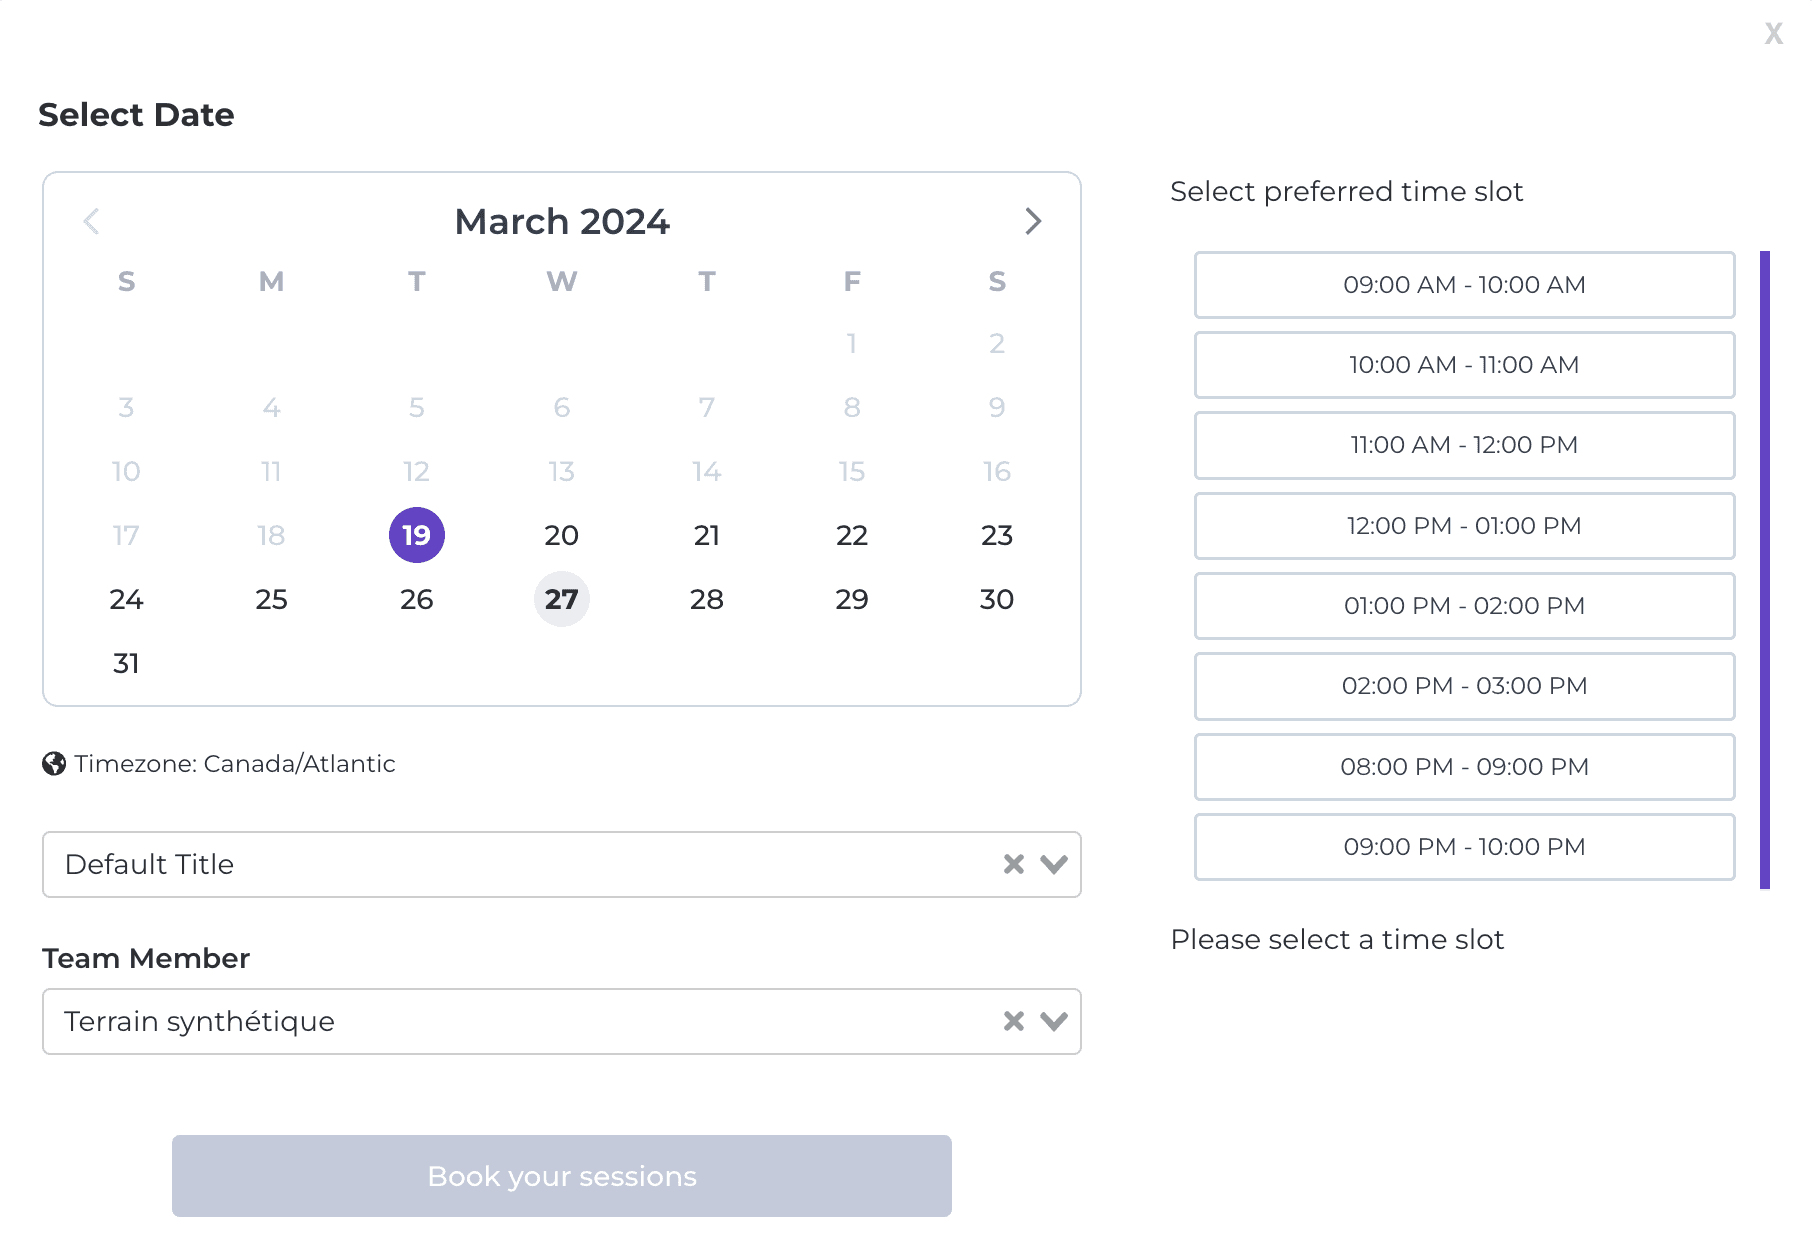Select the 09:00 AM - 10:00 AM slot
1812x1254 pixels.
tap(1464, 285)
